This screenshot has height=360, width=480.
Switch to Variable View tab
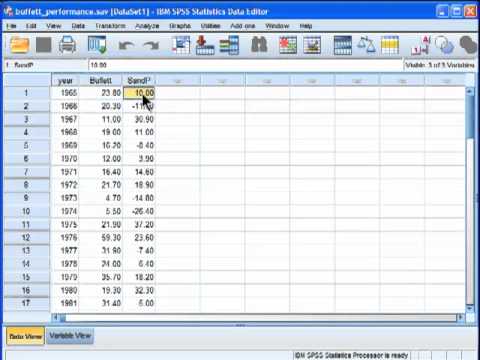point(70,336)
